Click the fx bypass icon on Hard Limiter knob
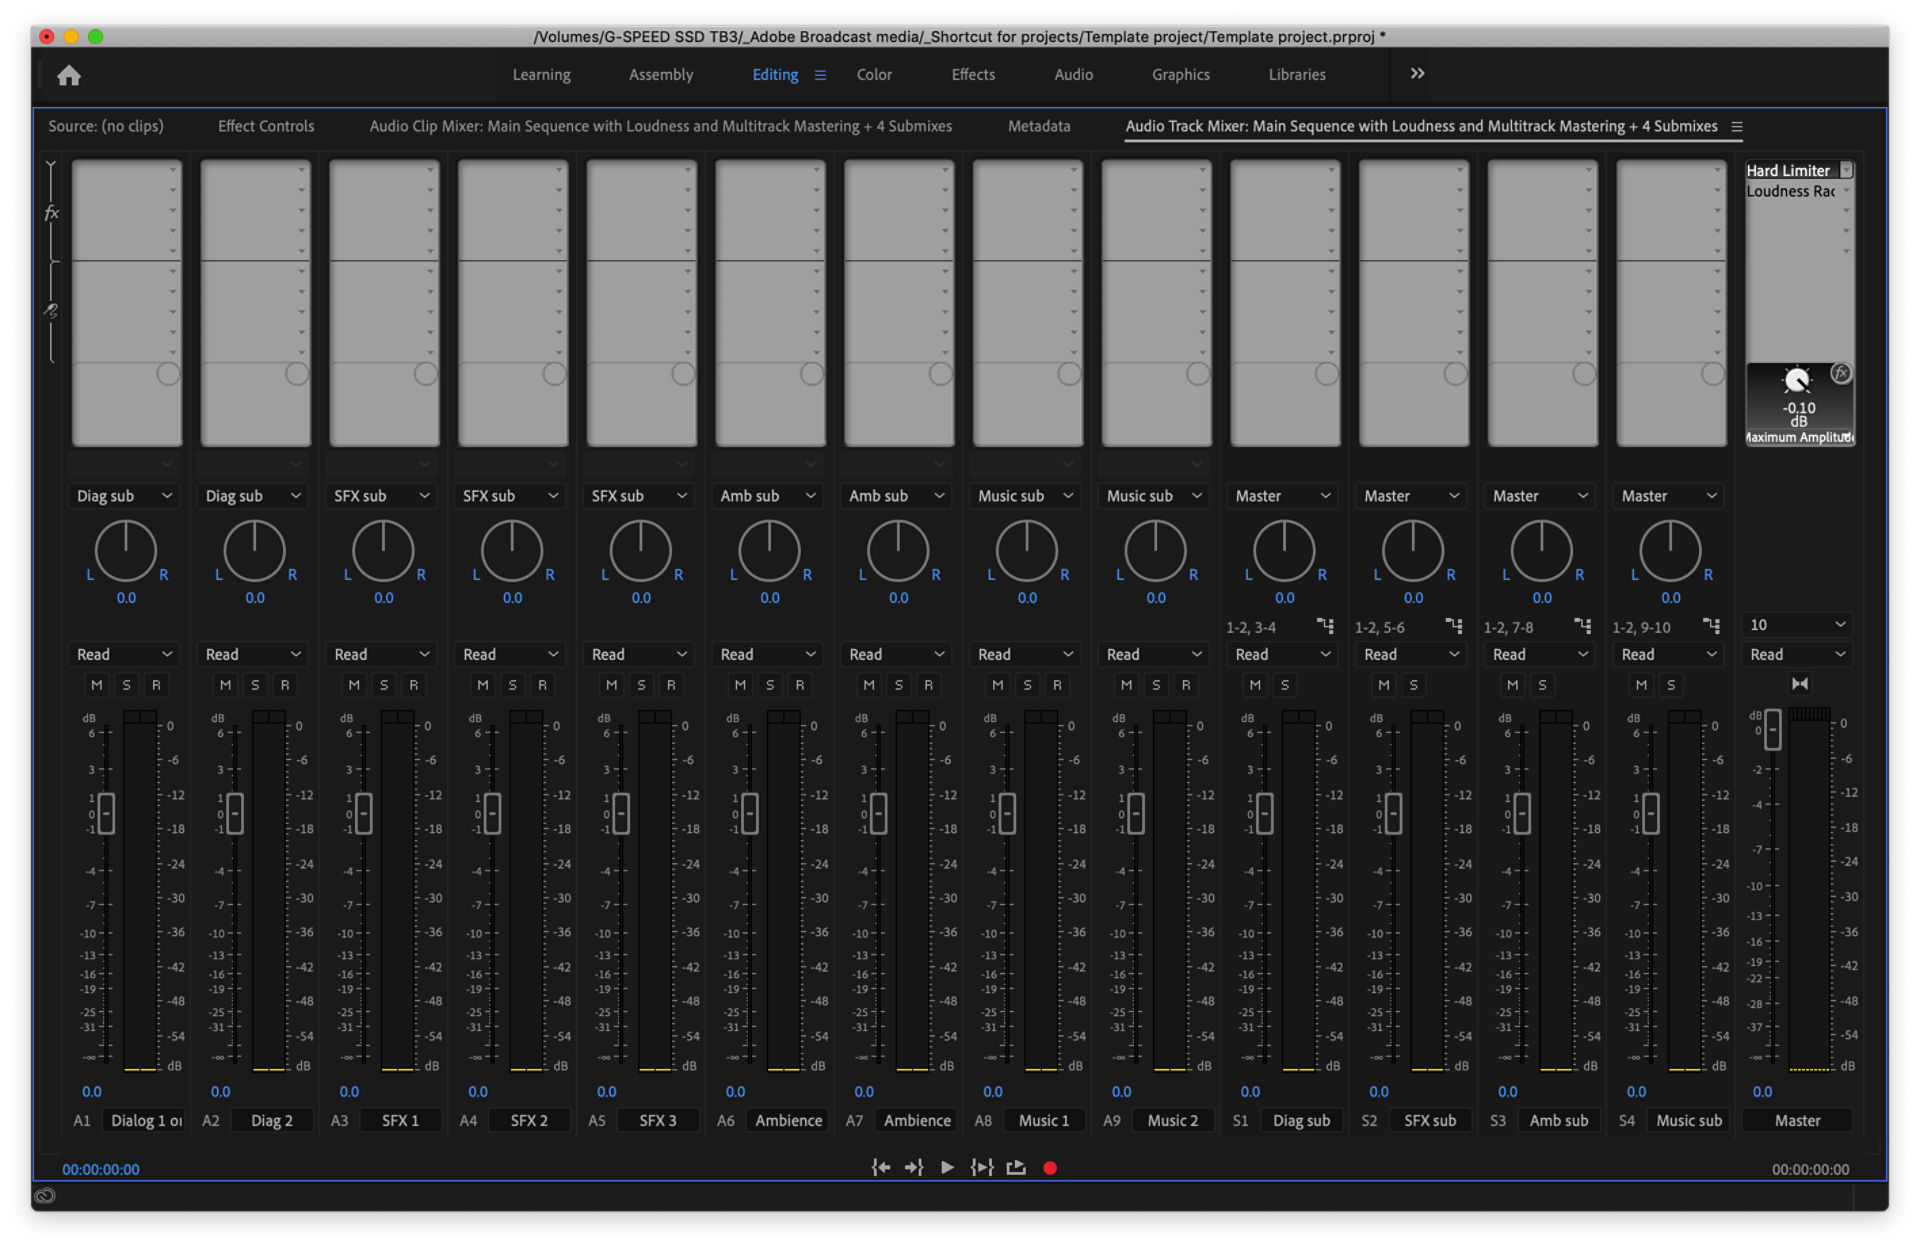1920x1248 pixels. point(1842,373)
